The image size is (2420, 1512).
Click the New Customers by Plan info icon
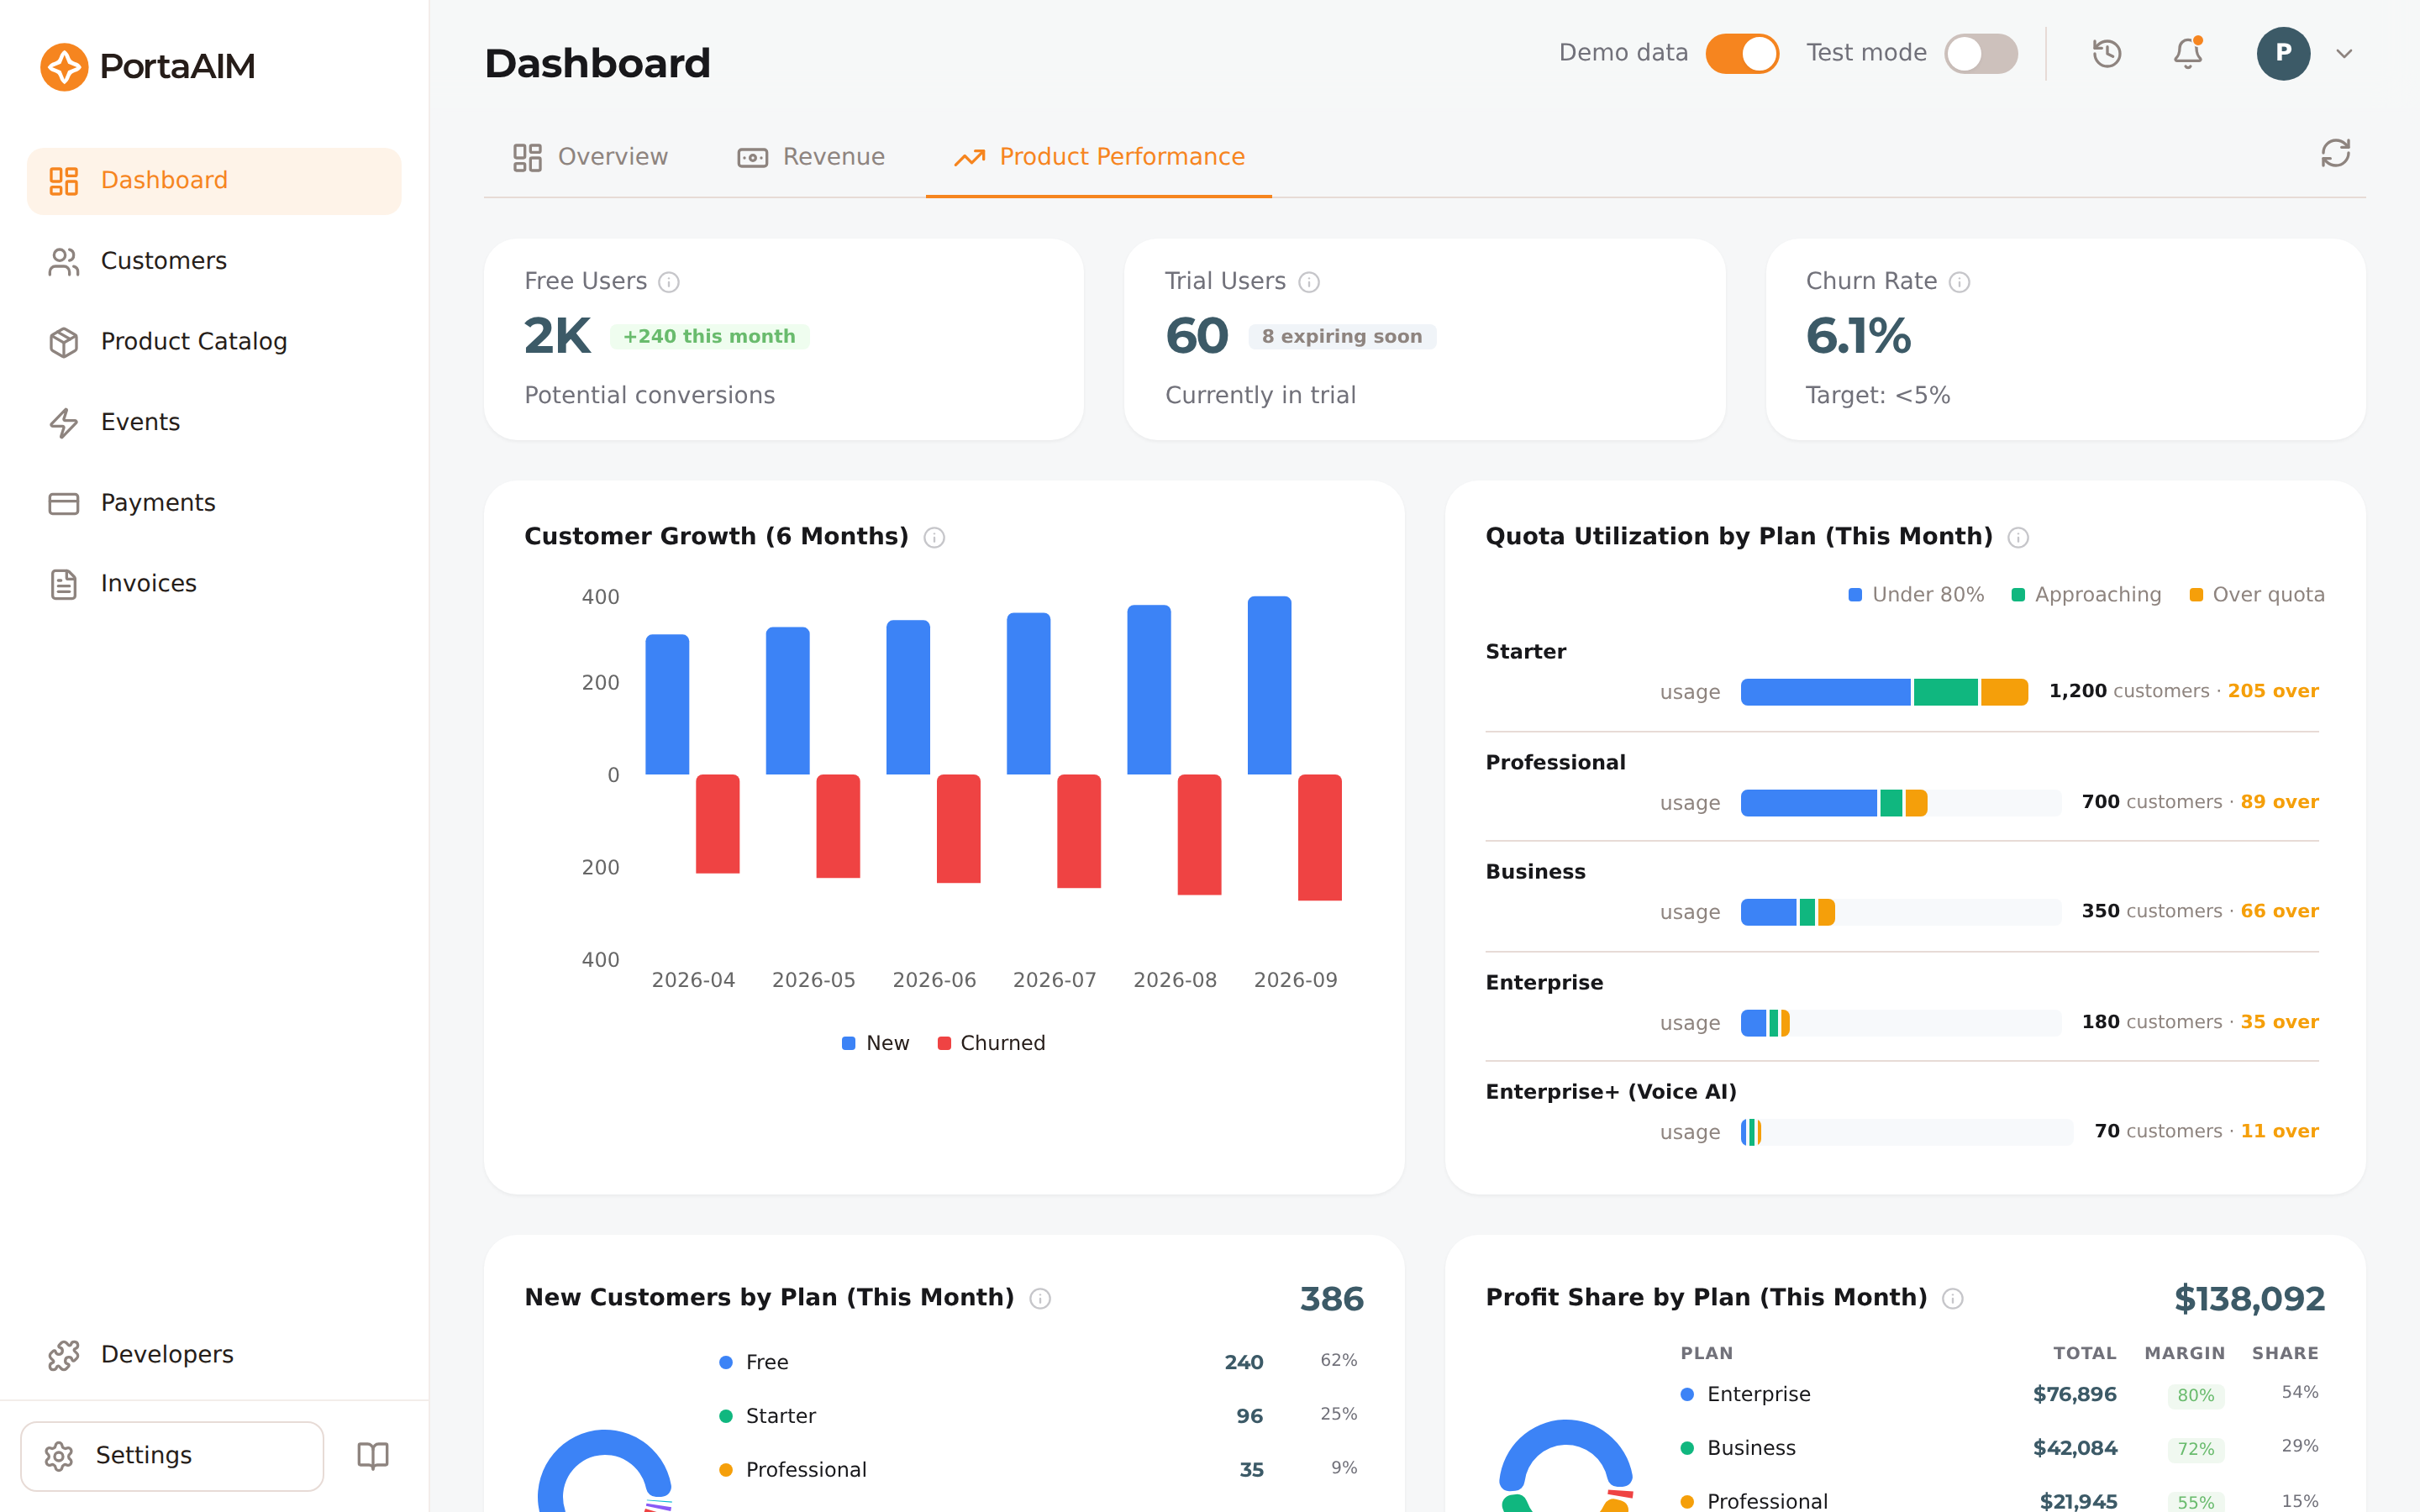point(1040,1298)
